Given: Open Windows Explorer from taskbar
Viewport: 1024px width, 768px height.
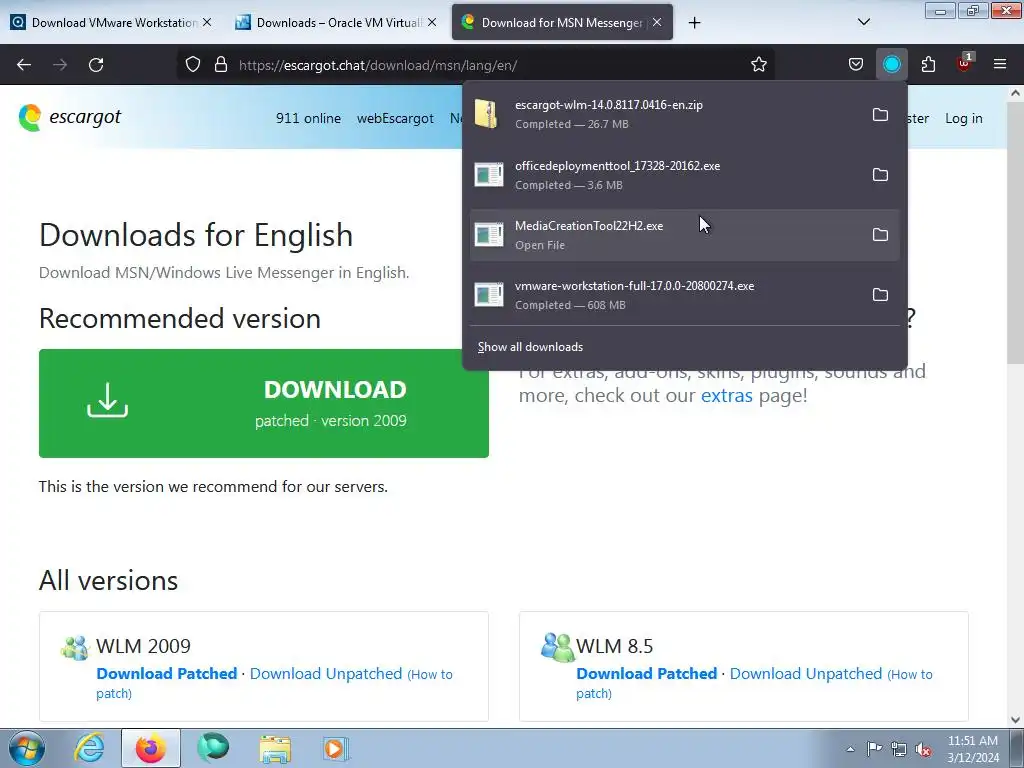Looking at the screenshot, I should (x=275, y=748).
